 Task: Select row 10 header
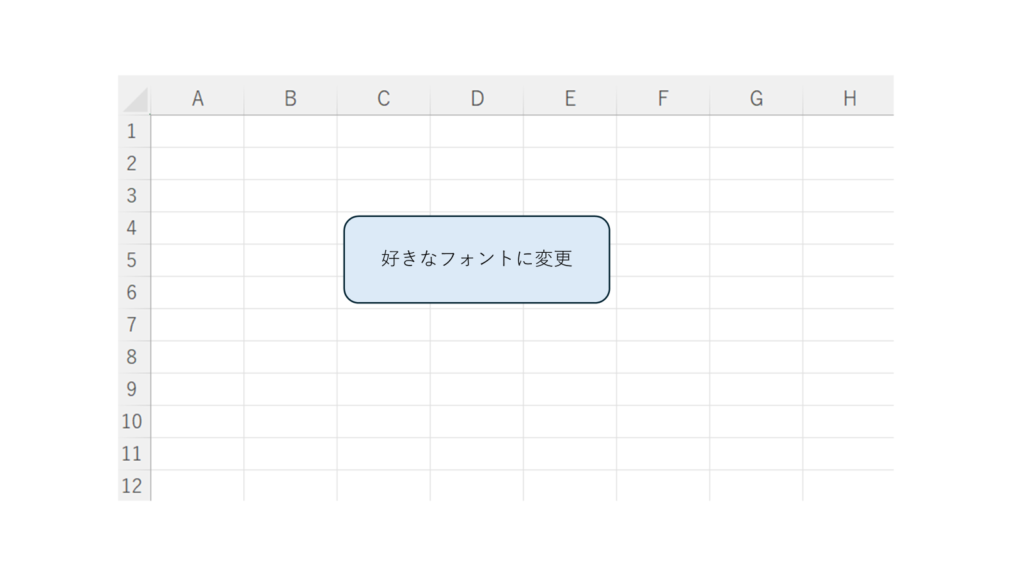pyautogui.click(x=132, y=421)
